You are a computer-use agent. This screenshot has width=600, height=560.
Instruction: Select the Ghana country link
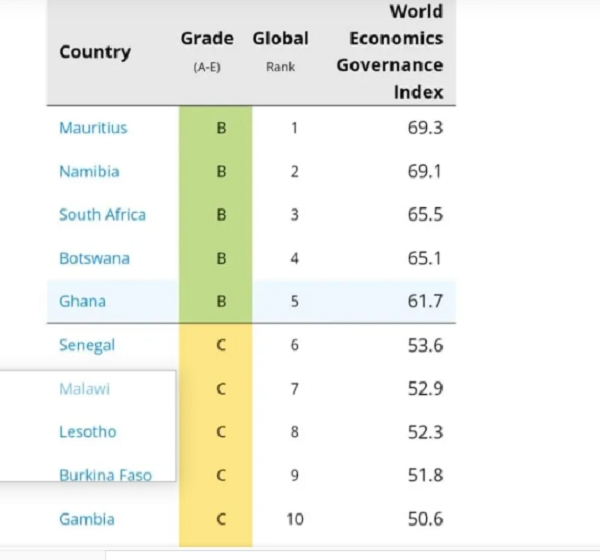[x=82, y=301]
